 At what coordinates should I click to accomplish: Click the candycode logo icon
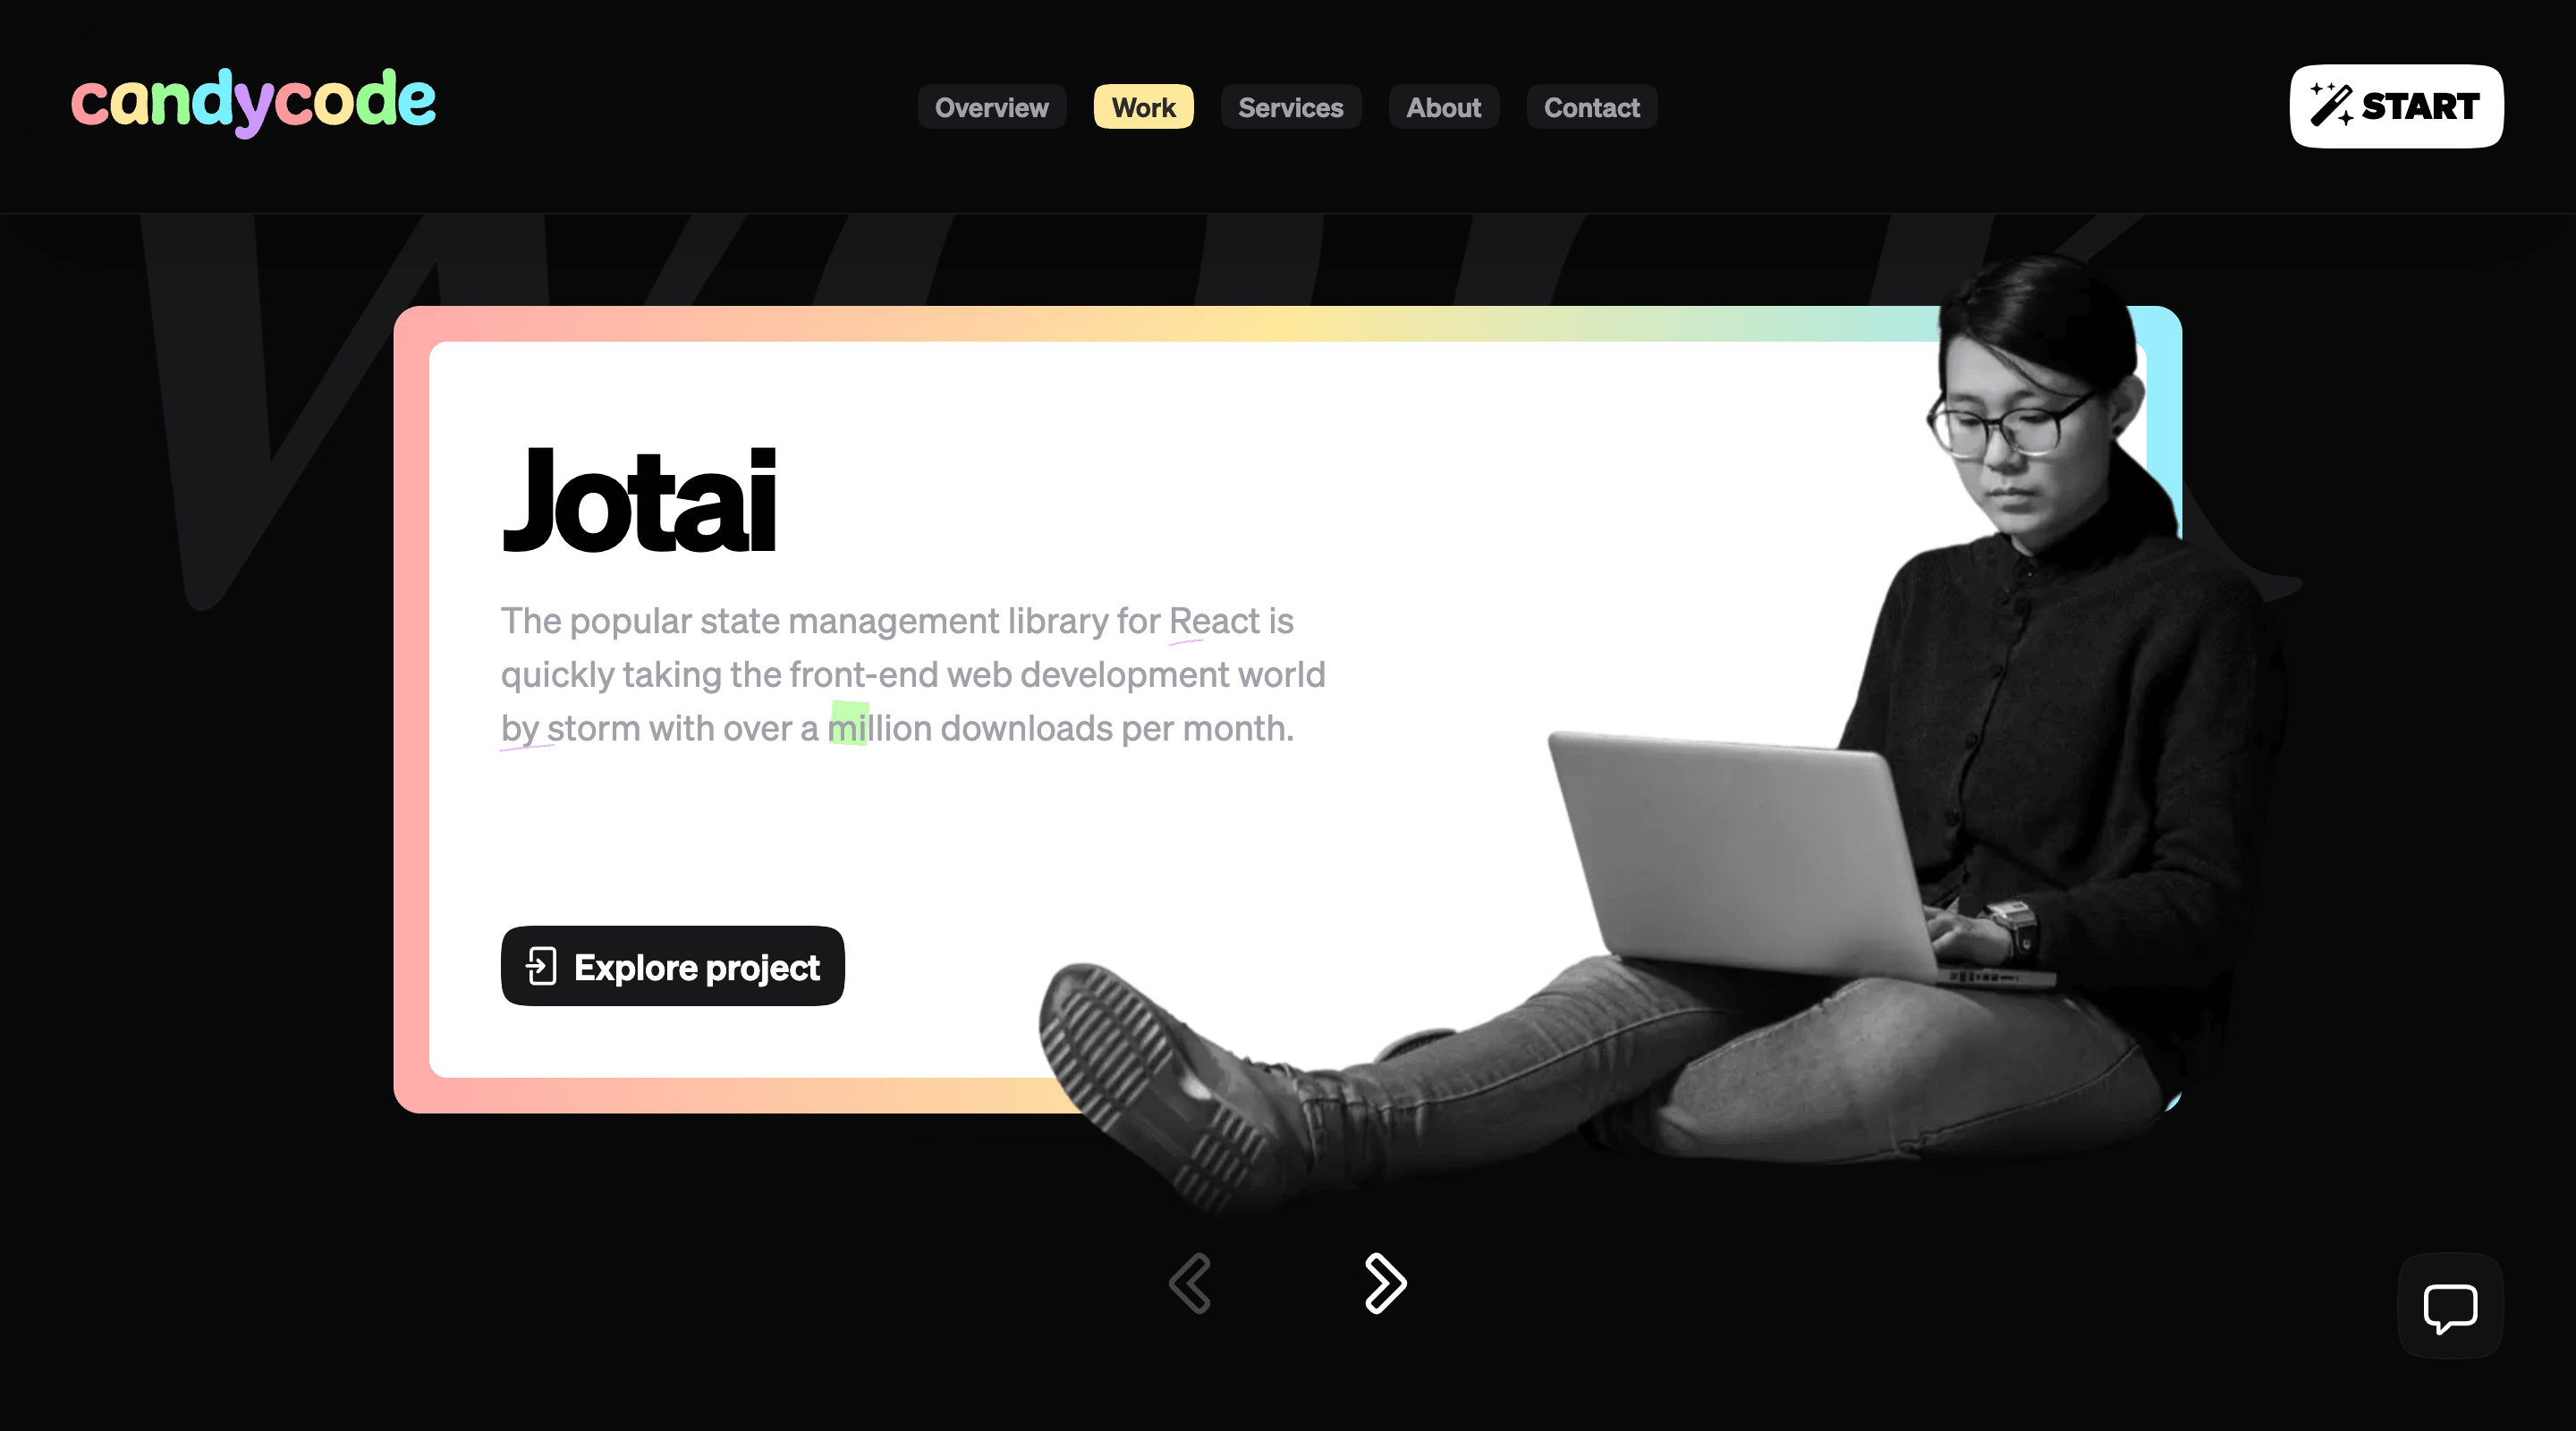click(254, 106)
